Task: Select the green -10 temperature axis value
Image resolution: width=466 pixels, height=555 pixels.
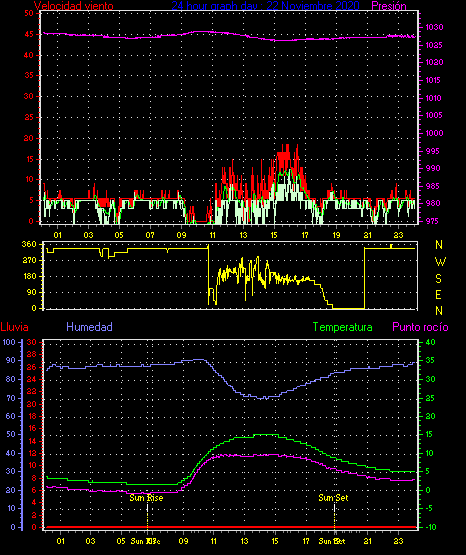Action: pos(431,527)
